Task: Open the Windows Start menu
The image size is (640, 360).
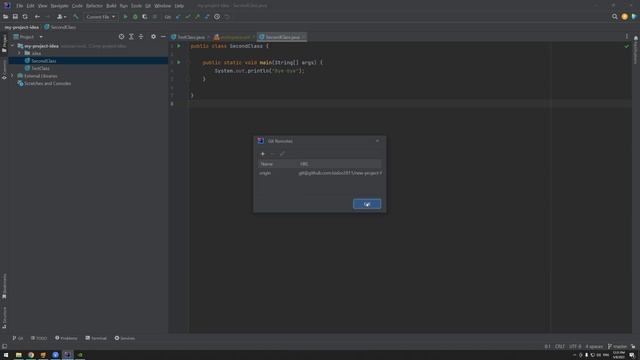Action: click(x=6, y=355)
